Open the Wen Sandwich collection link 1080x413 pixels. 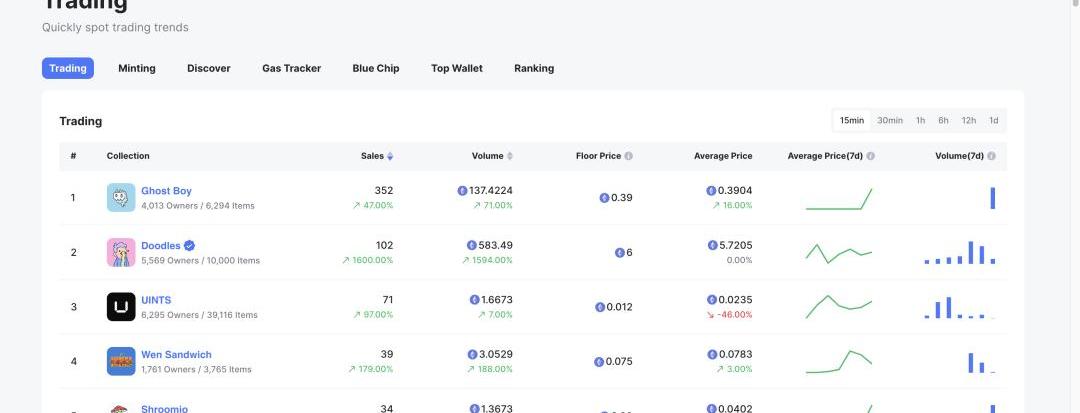point(176,355)
